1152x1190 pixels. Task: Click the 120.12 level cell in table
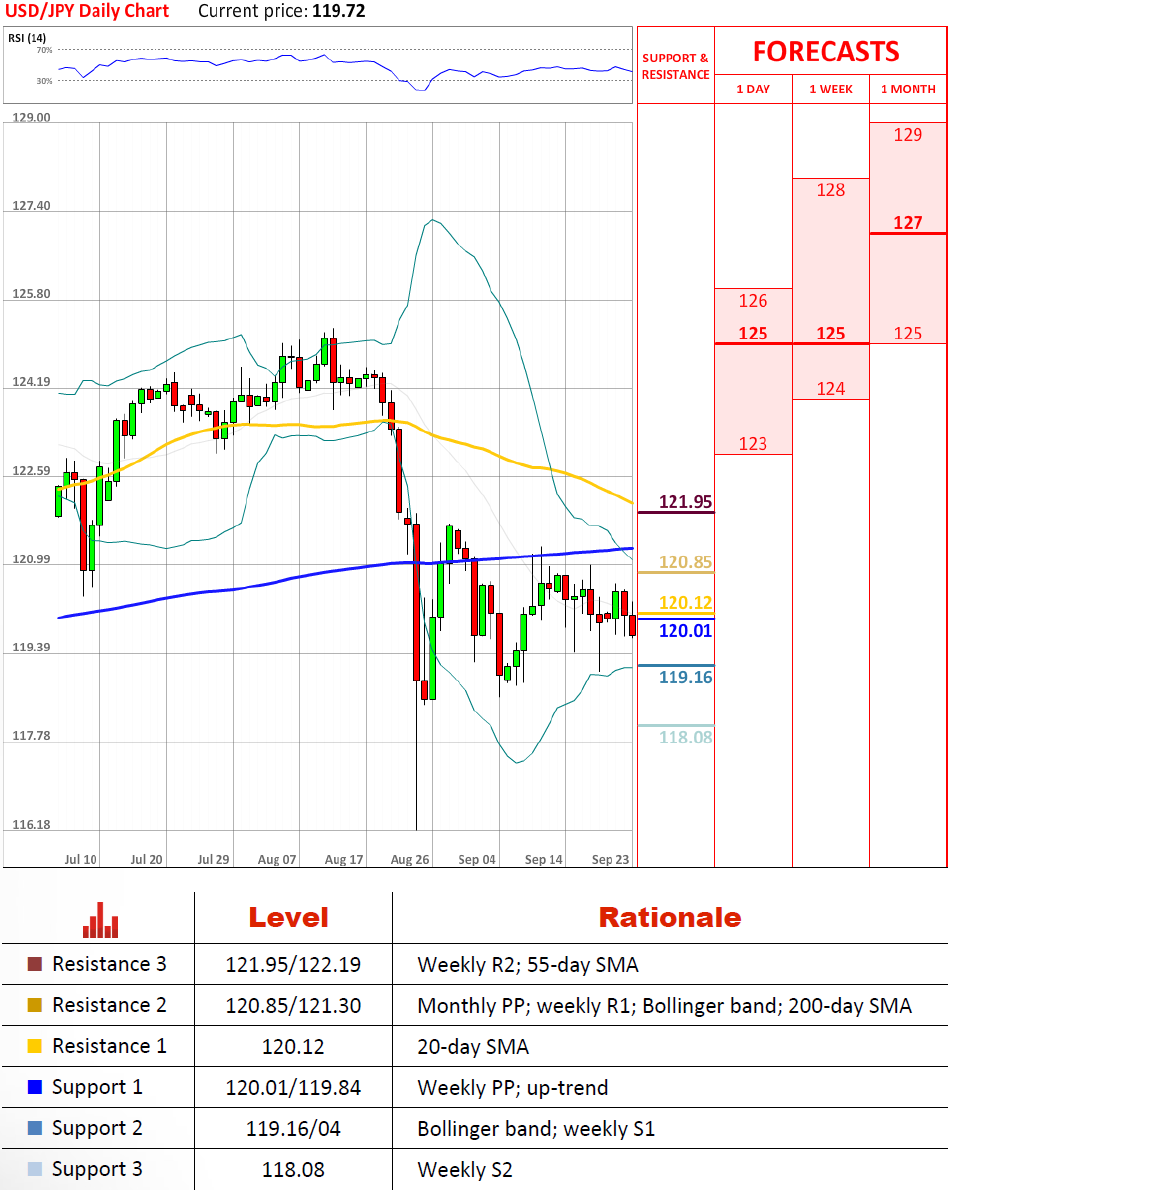pos(293,1047)
